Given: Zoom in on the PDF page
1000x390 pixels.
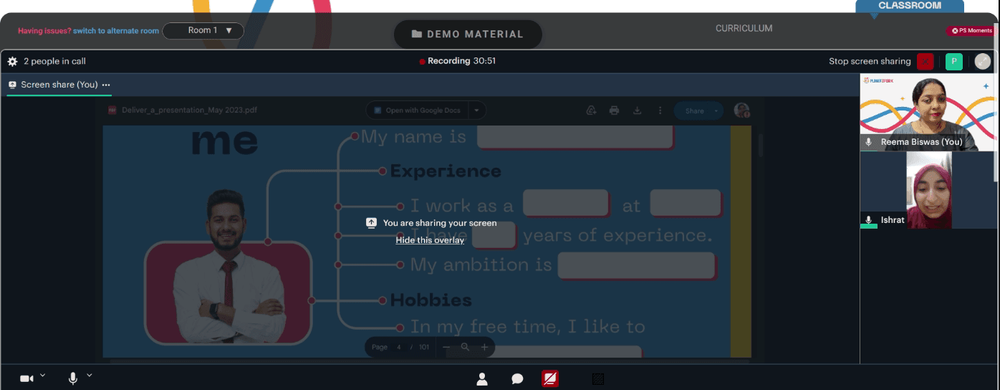Looking at the screenshot, I should pos(484,347).
